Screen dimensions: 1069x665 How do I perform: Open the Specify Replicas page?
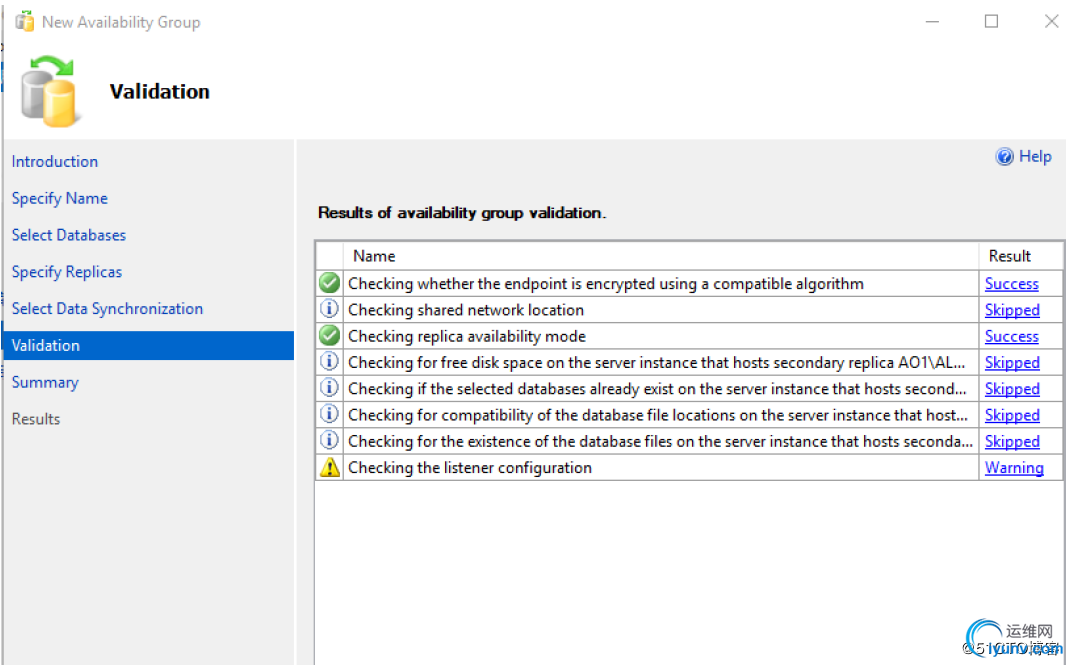67,272
